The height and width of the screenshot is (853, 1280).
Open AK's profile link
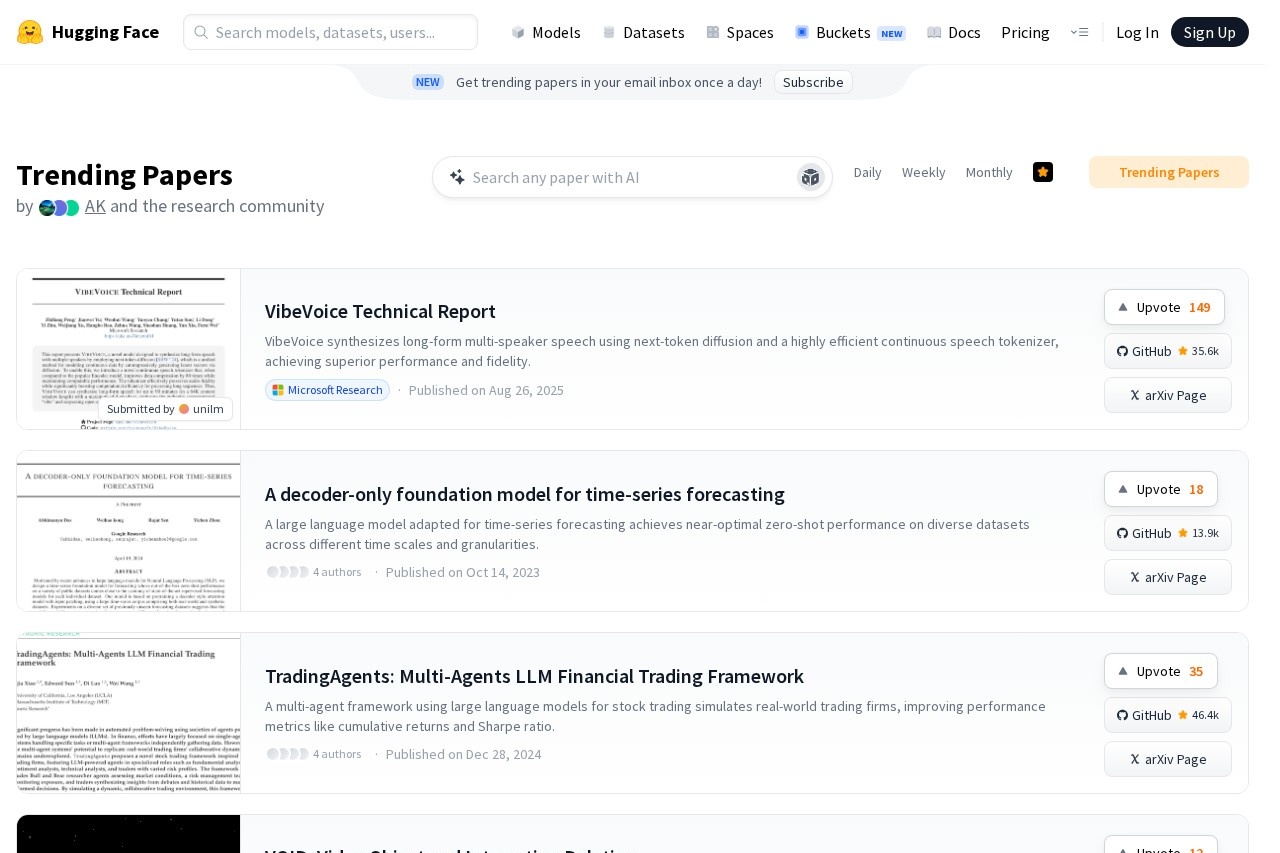click(x=95, y=206)
